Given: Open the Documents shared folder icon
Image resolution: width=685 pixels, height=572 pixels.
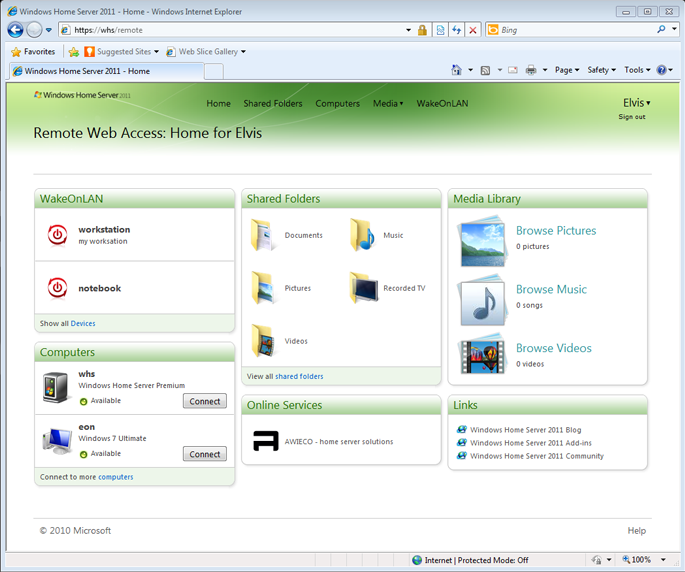Looking at the screenshot, I should coord(263,235).
